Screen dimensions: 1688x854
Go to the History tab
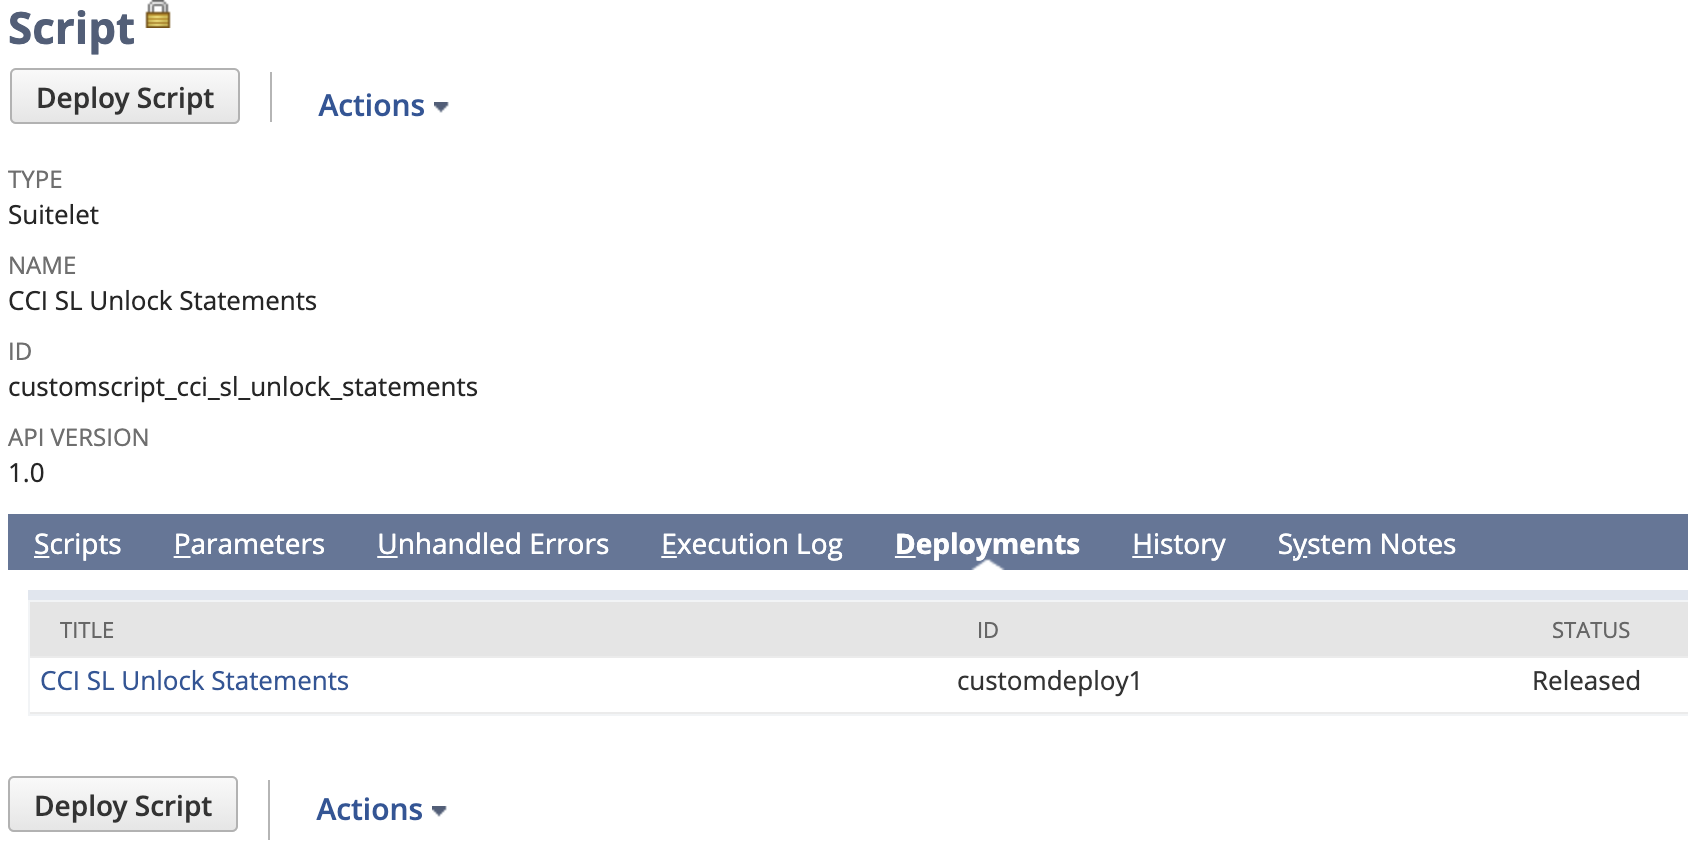1179,544
